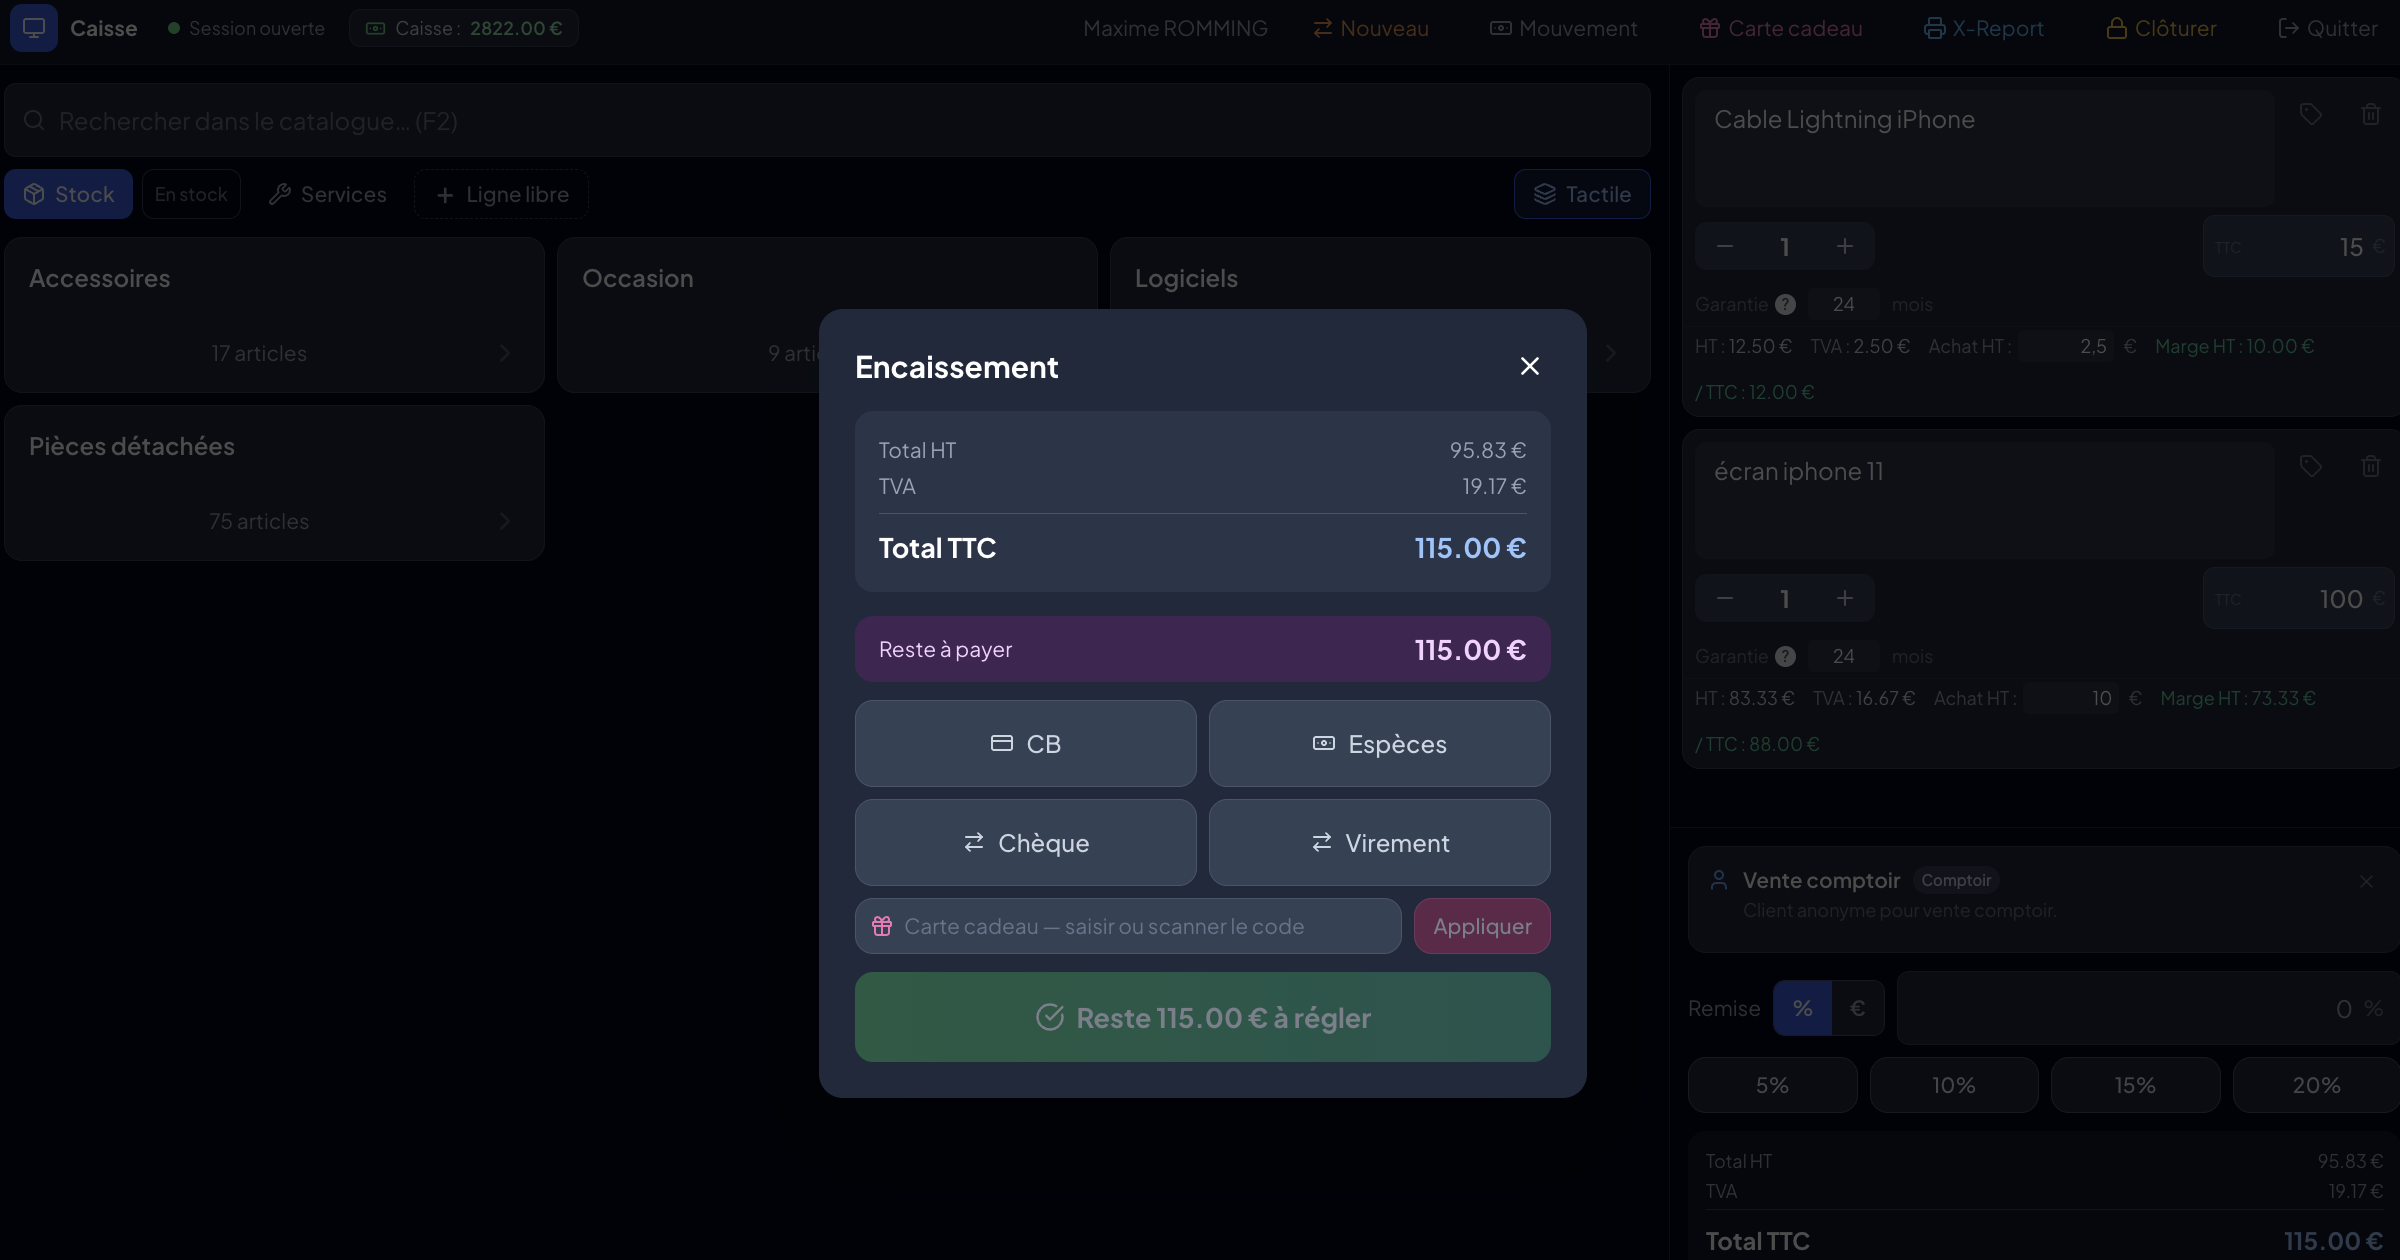Click the gift icon in Carte cadeau field
The height and width of the screenshot is (1260, 2400).
click(x=882, y=926)
